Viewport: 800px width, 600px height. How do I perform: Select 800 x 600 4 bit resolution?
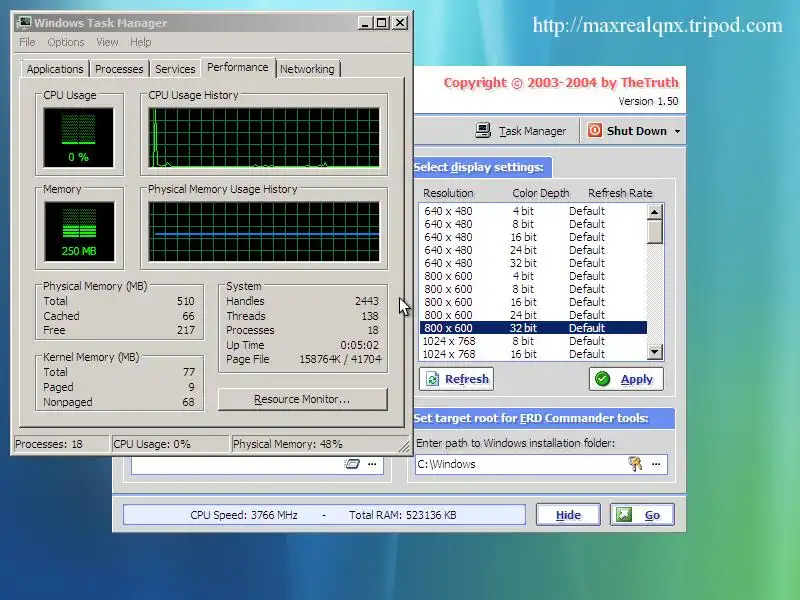[533, 276]
